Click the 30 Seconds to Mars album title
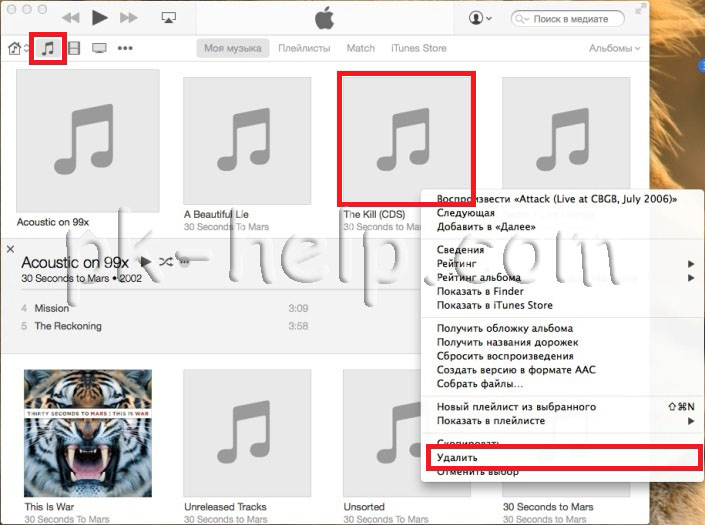 (x=548, y=507)
